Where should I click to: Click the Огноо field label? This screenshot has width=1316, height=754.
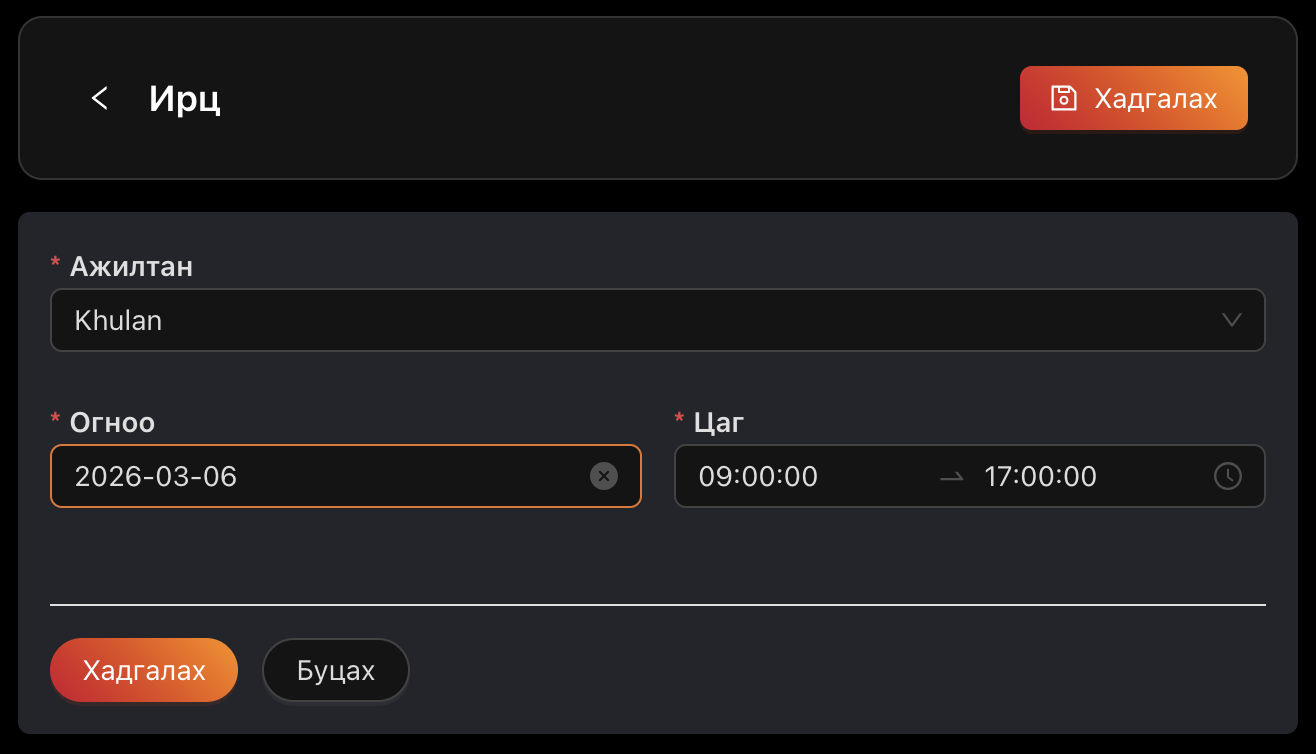pyautogui.click(x=112, y=422)
